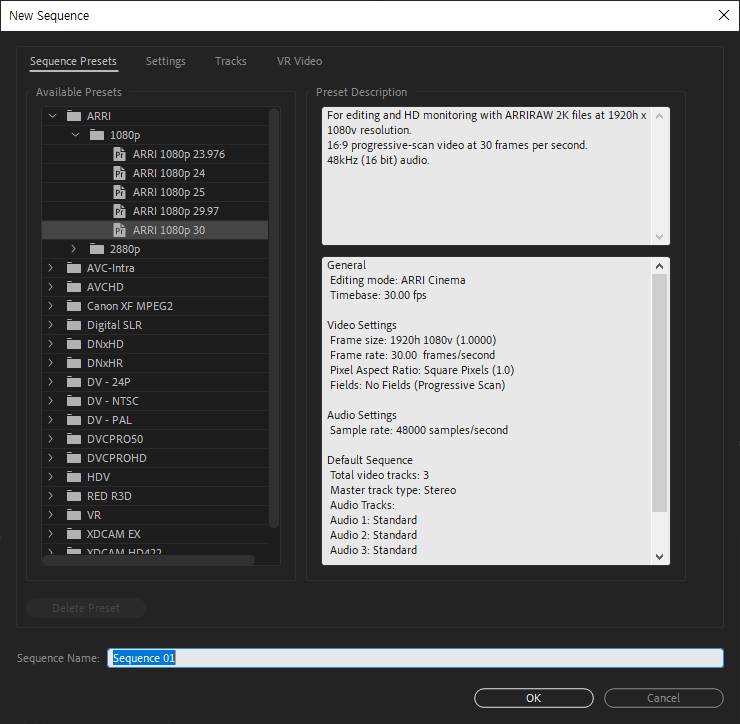Click the DV - NTSC folder icon
Screen dimensions: 740x724
pyautogui.click(x=74, y=401)
